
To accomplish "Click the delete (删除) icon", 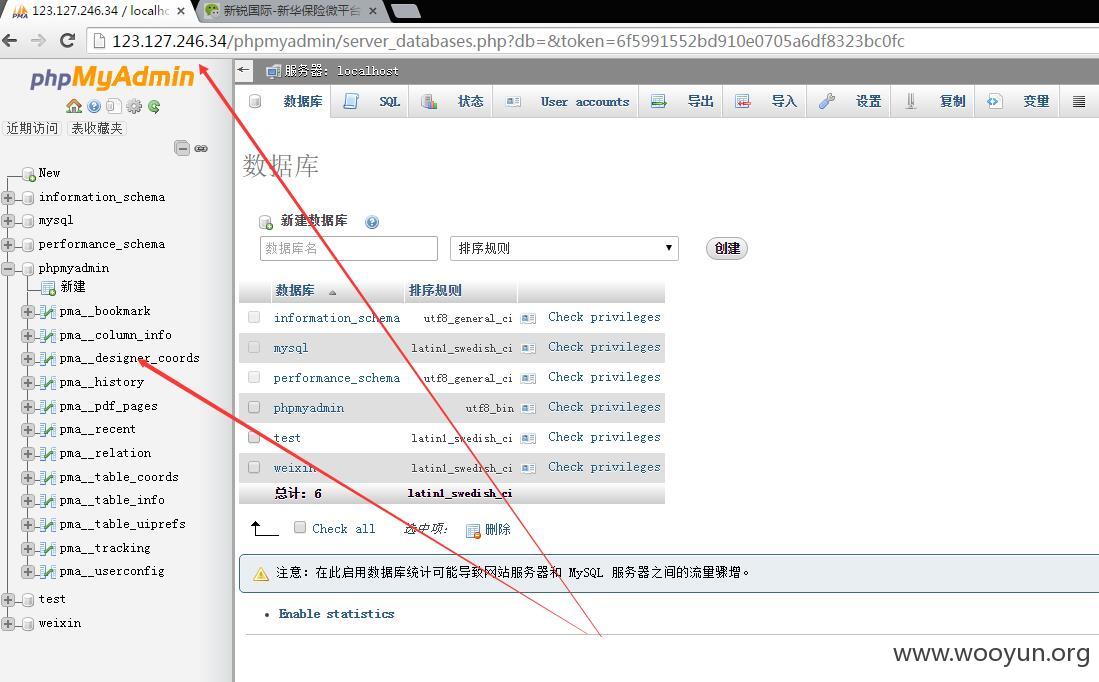I will tap(473, 531).
